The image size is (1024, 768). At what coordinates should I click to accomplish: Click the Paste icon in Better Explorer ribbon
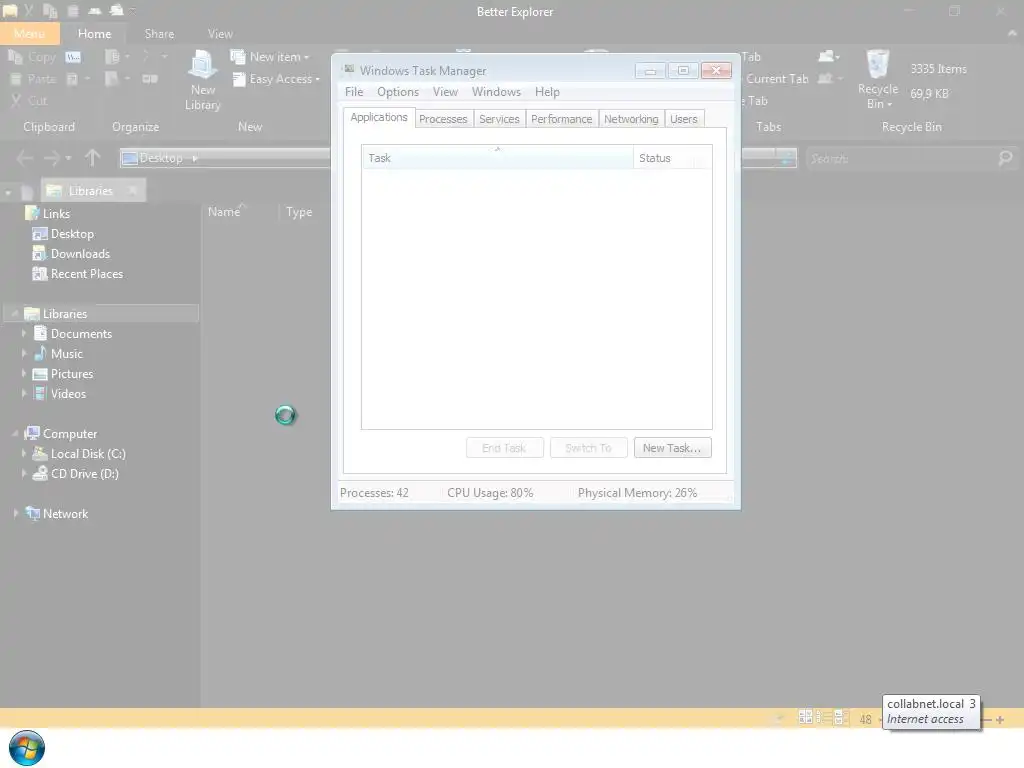(x=16, y=79)
